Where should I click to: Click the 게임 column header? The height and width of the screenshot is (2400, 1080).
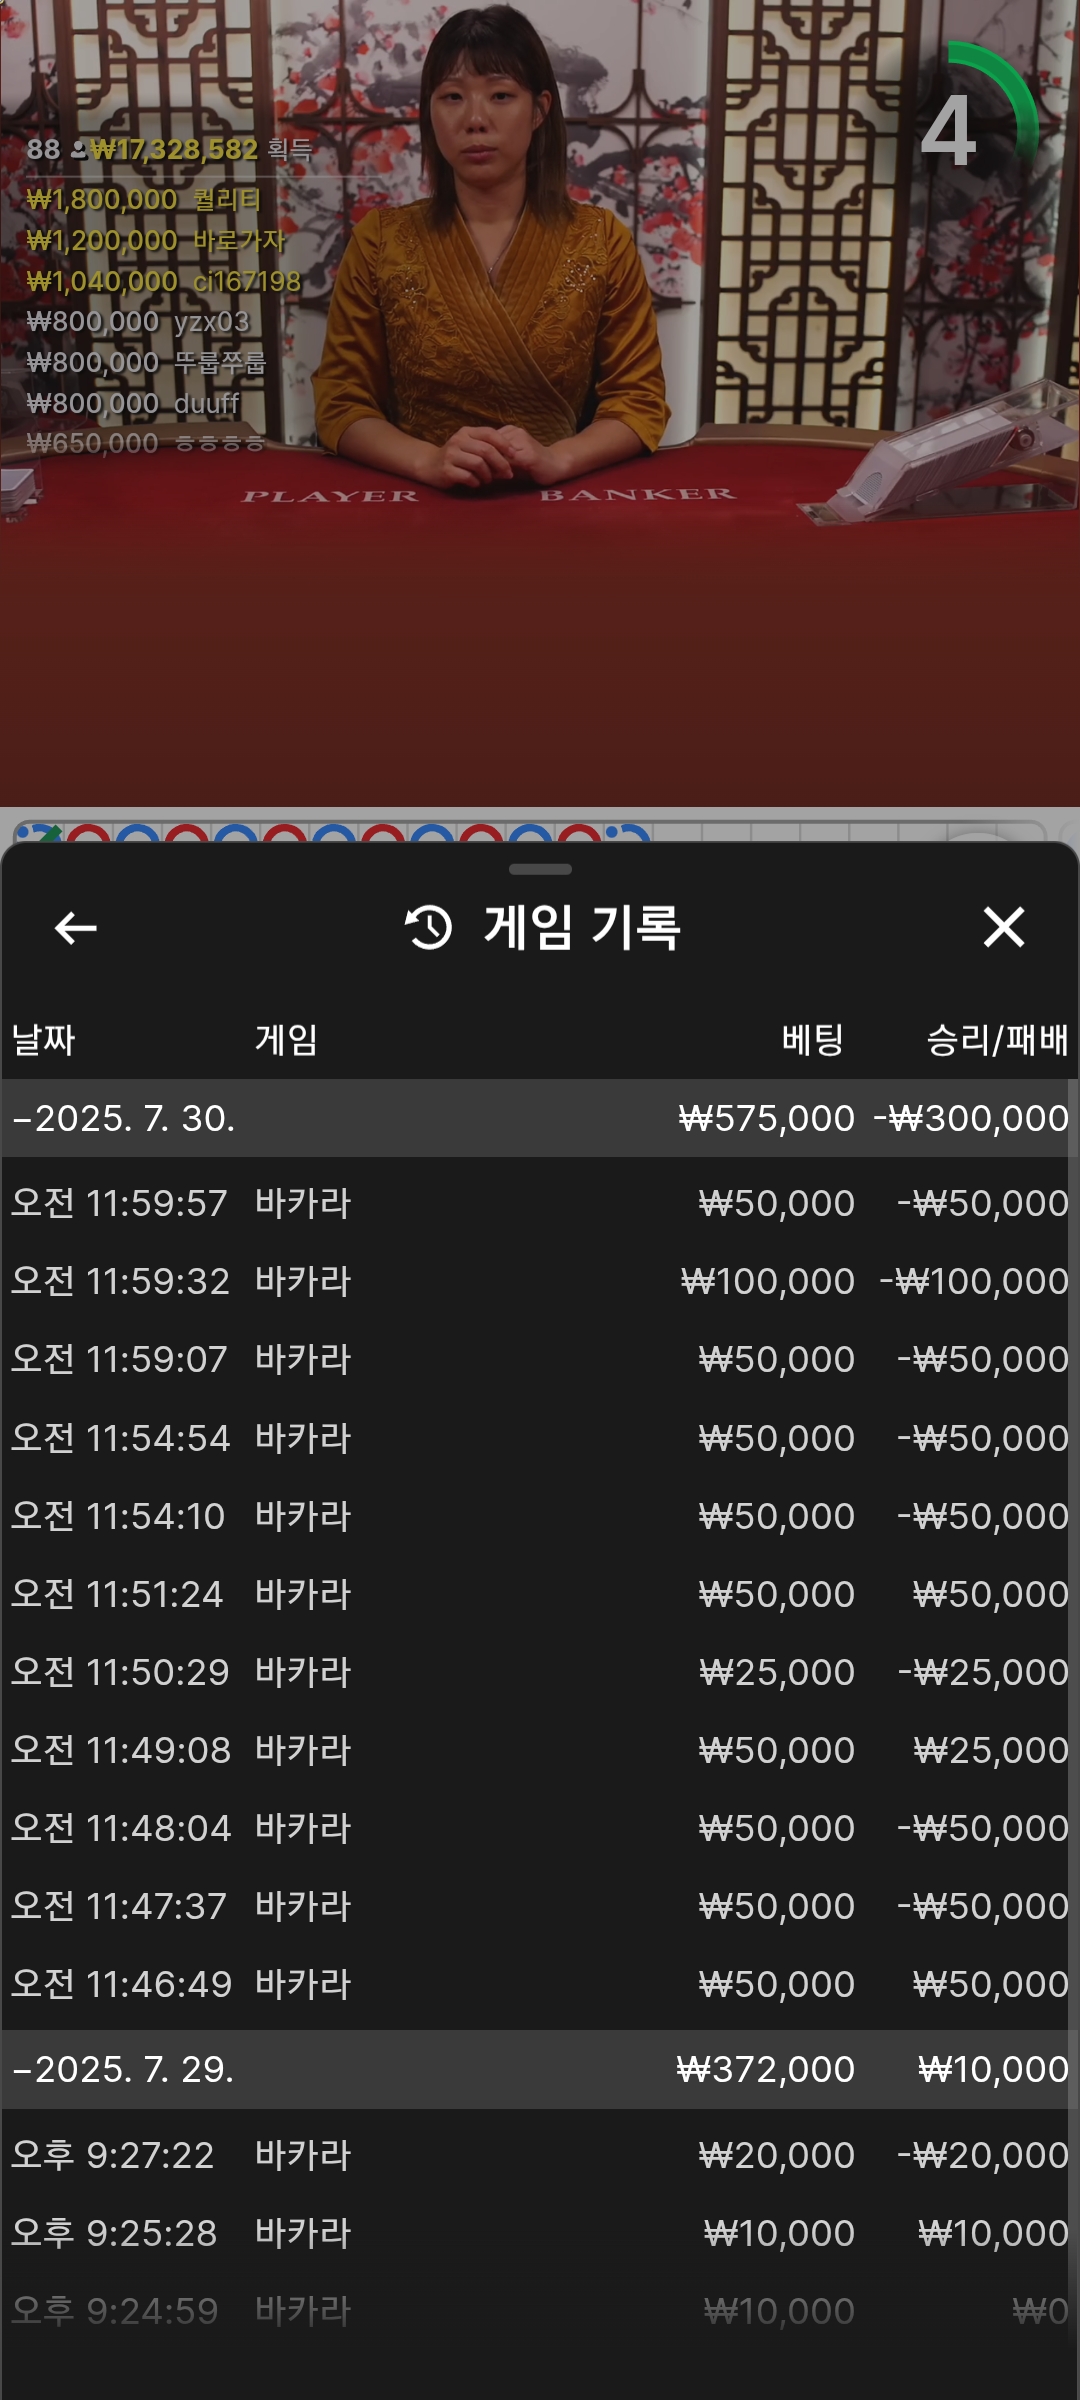[286, 1040]
